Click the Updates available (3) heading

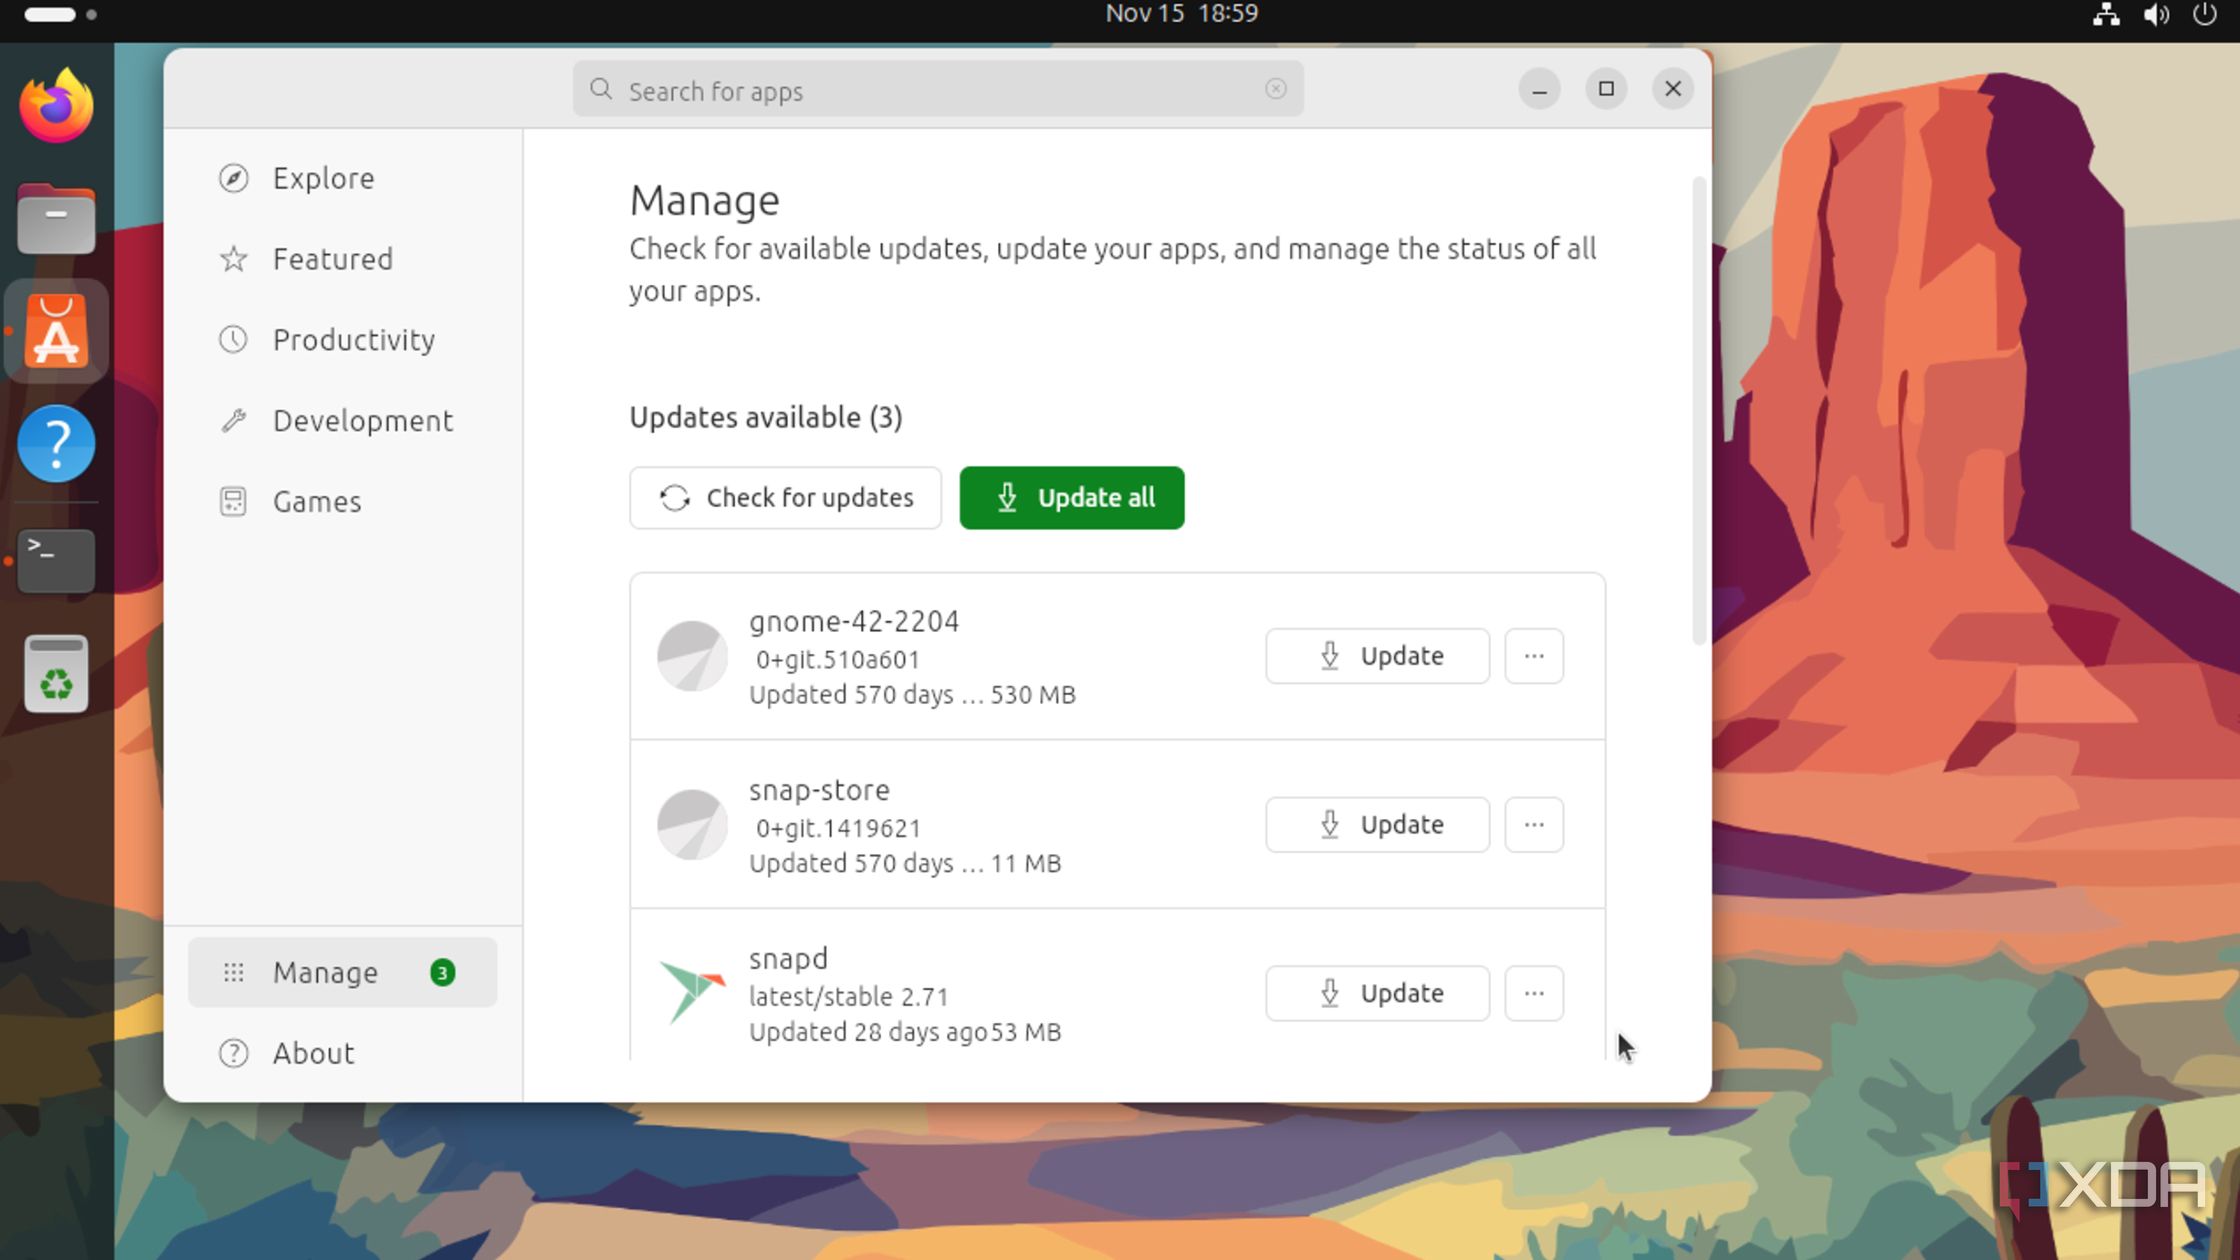(x=766, y=417)
